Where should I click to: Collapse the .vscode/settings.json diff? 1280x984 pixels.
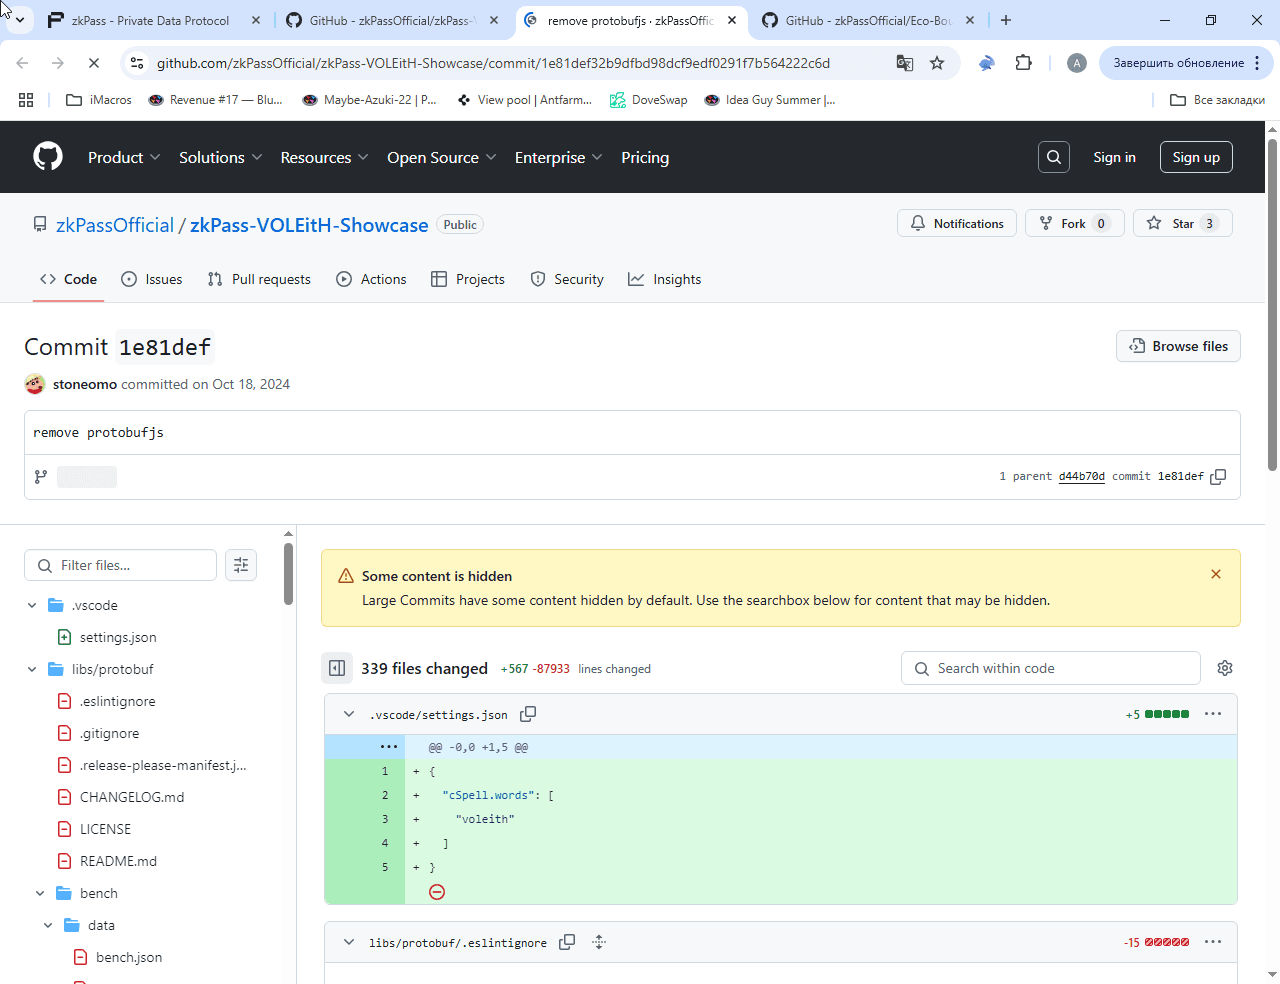click(349, 714)
